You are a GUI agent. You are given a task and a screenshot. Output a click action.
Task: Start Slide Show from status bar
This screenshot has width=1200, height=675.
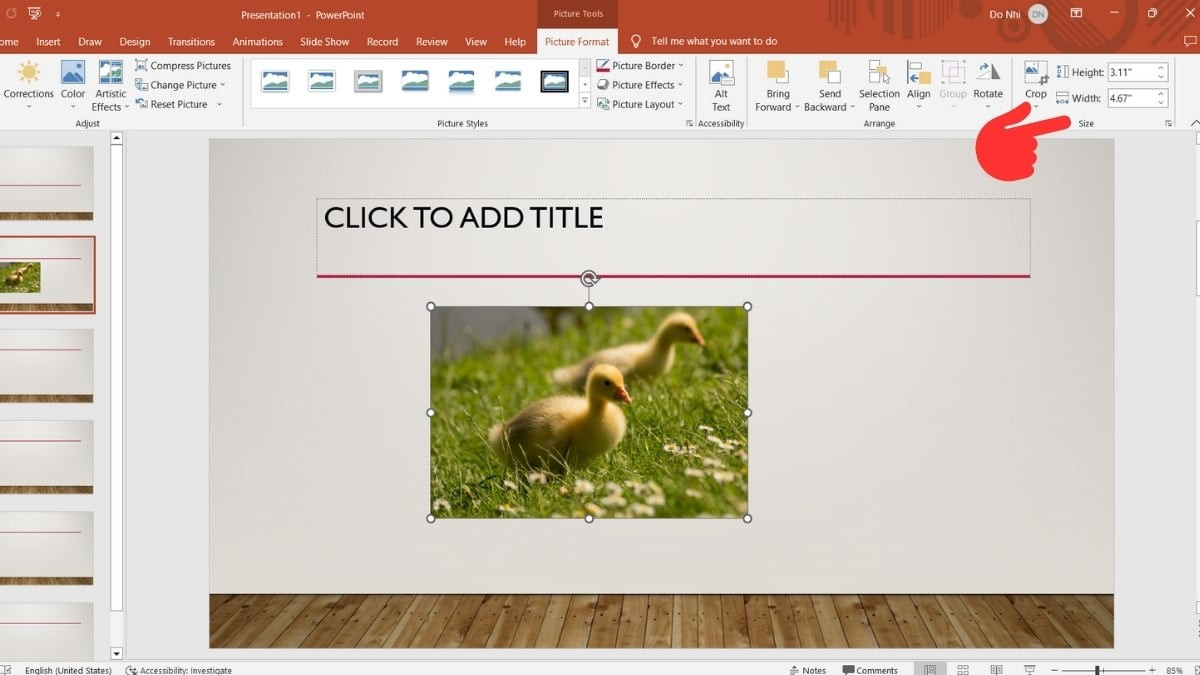pos(1029,669)
